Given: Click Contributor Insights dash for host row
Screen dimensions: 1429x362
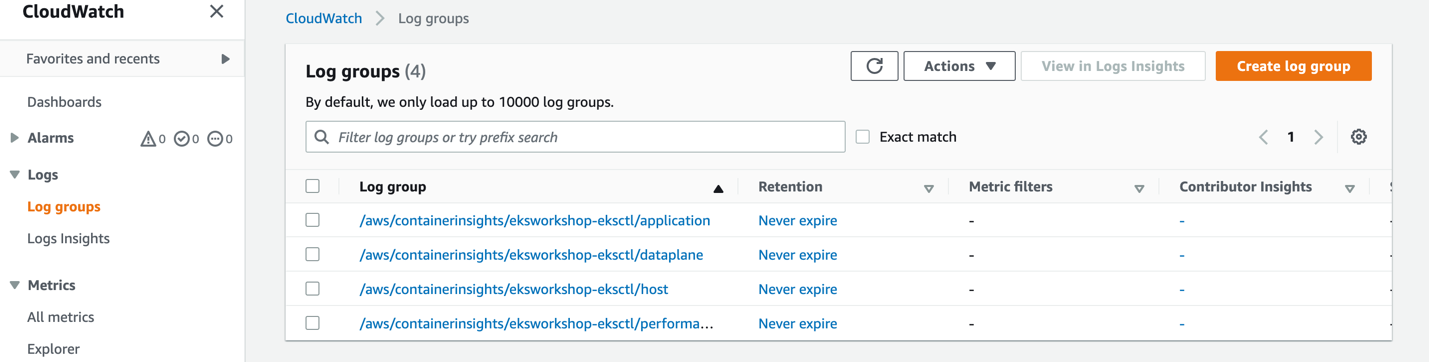Looking at the screenshot, I should click(1182, 289).
